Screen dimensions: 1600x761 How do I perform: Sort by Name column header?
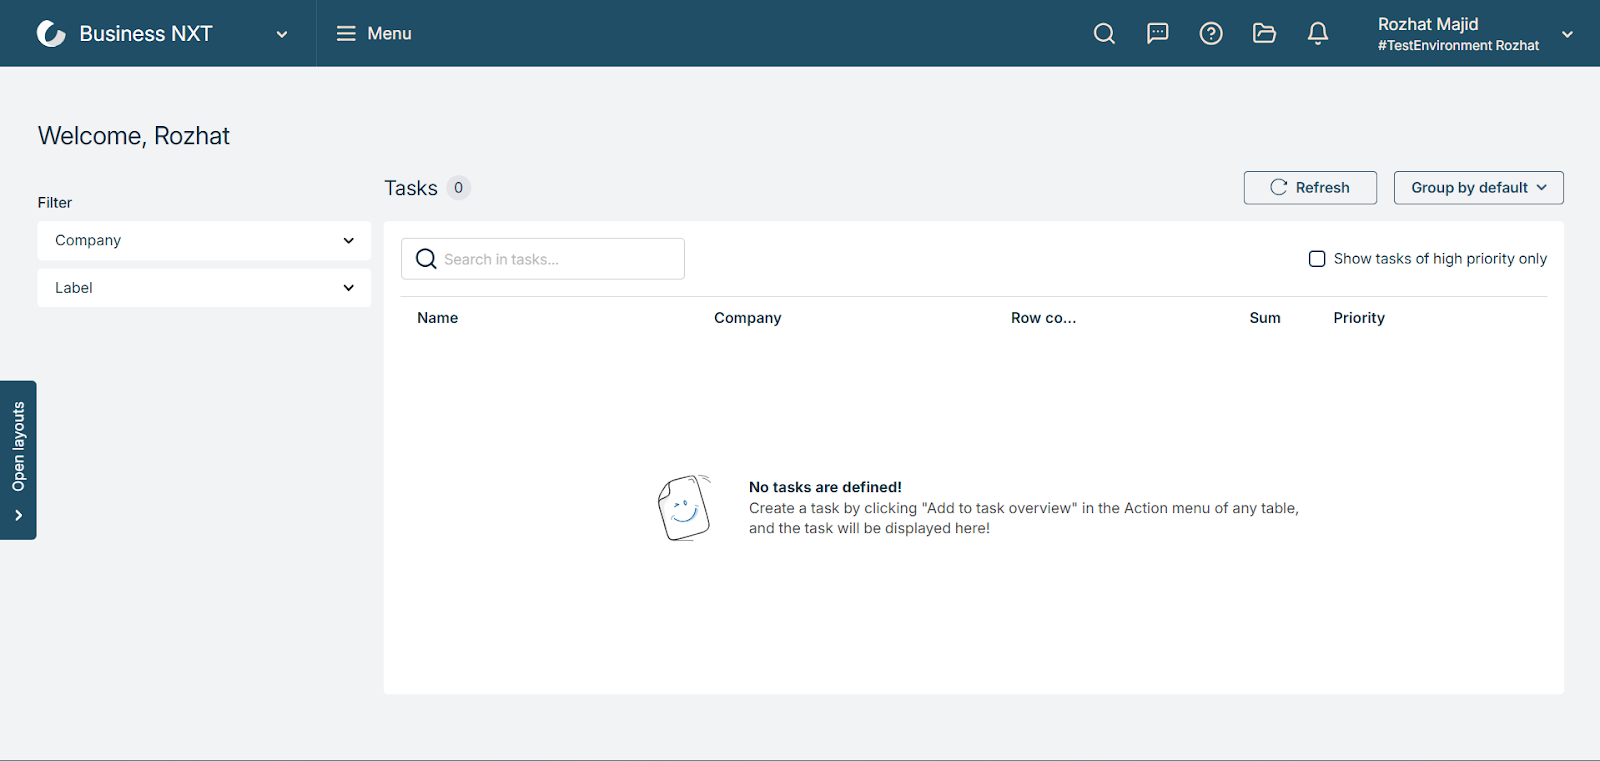click(438, 318)
